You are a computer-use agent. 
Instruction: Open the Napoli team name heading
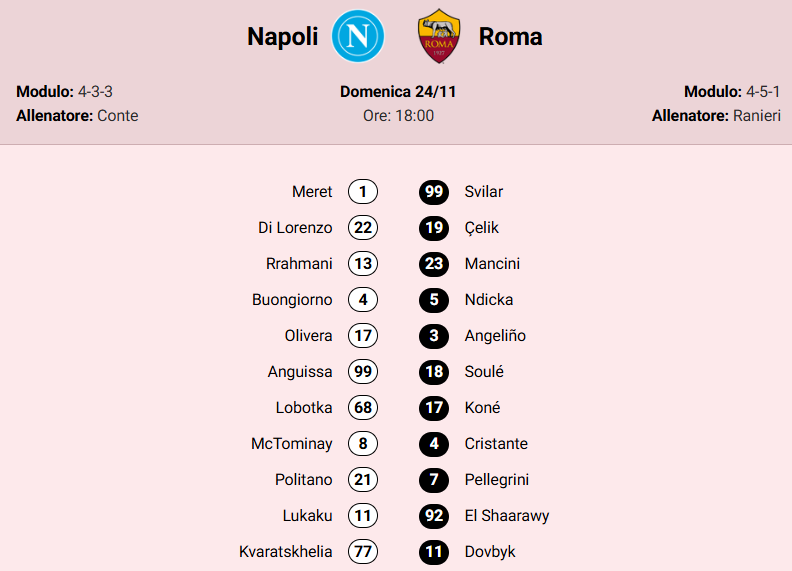click(x=282, y=37)
